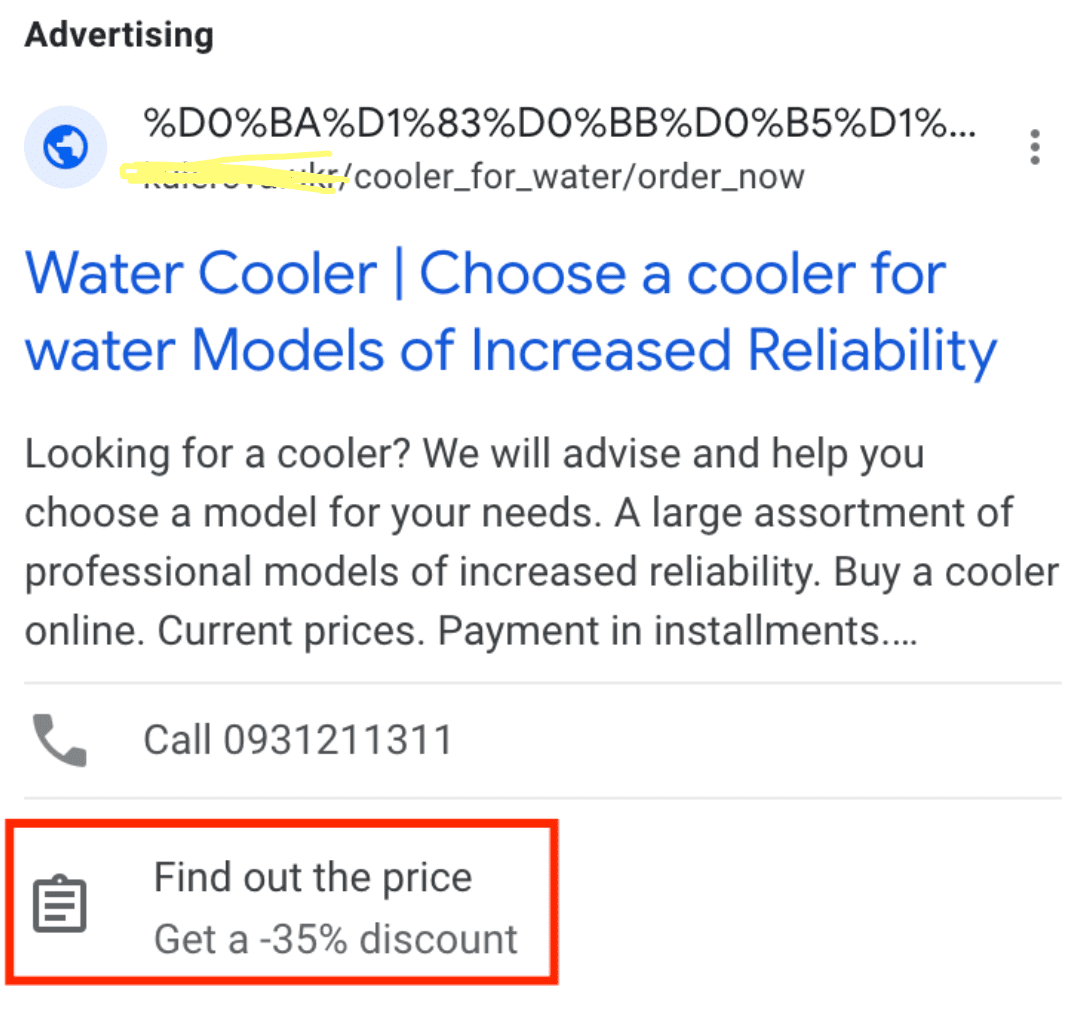The width and height of the screenshot is (1088, 1020).
Task: Tap Call 0931211311 to dial
Action: (x=297, y=738)
